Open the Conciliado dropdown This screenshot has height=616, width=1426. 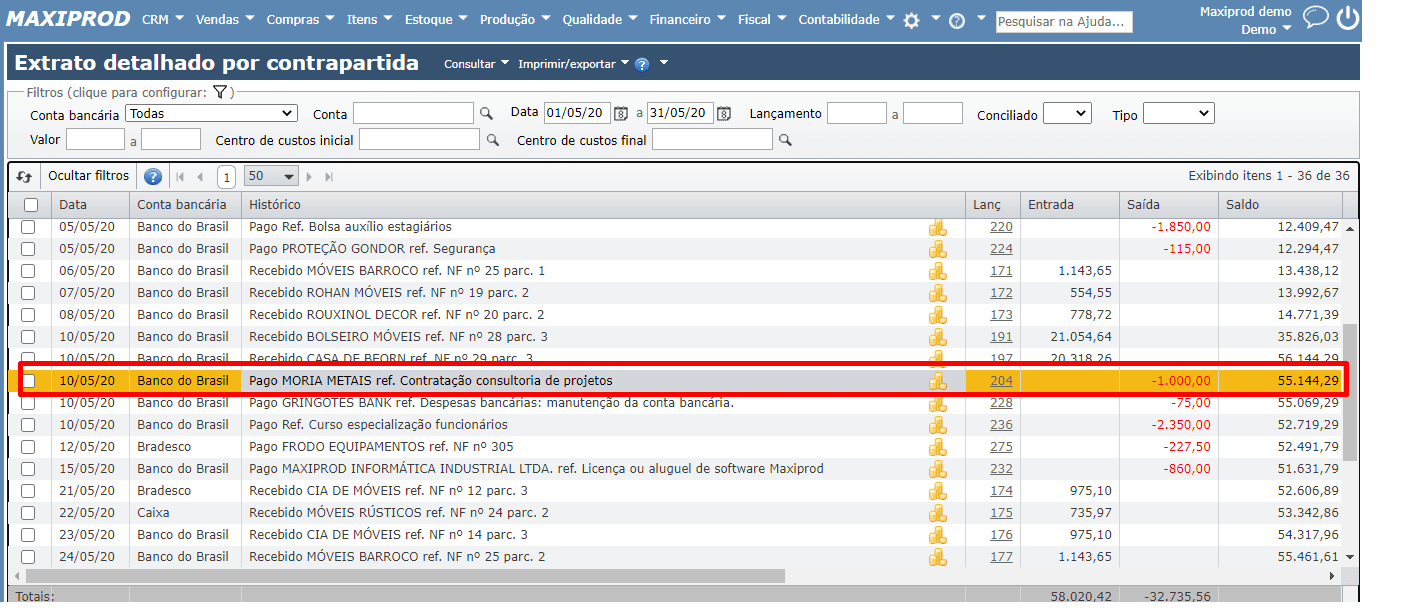pos(1066,114)
